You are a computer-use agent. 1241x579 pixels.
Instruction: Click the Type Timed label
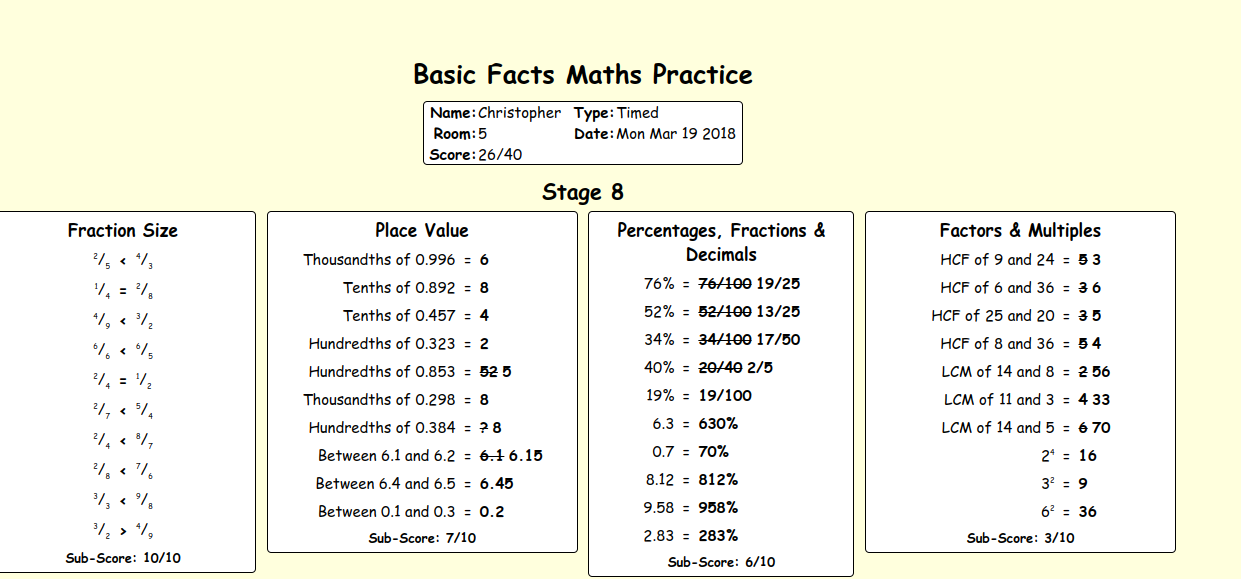tap(616, 113)
